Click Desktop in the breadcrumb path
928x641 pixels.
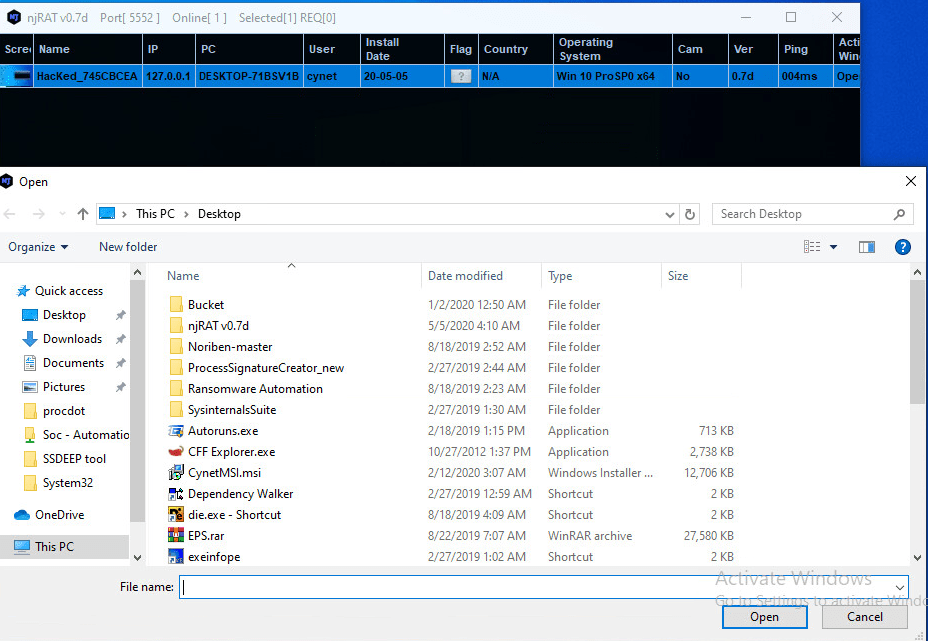click(219, 214)
